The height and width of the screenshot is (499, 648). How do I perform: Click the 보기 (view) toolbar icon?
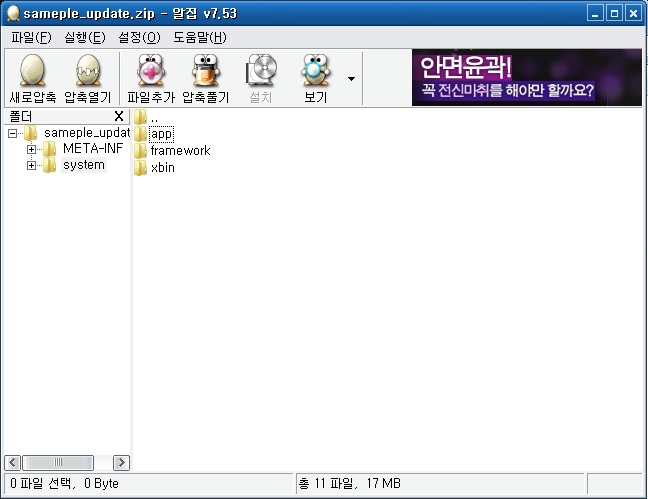tap(315, 73)
